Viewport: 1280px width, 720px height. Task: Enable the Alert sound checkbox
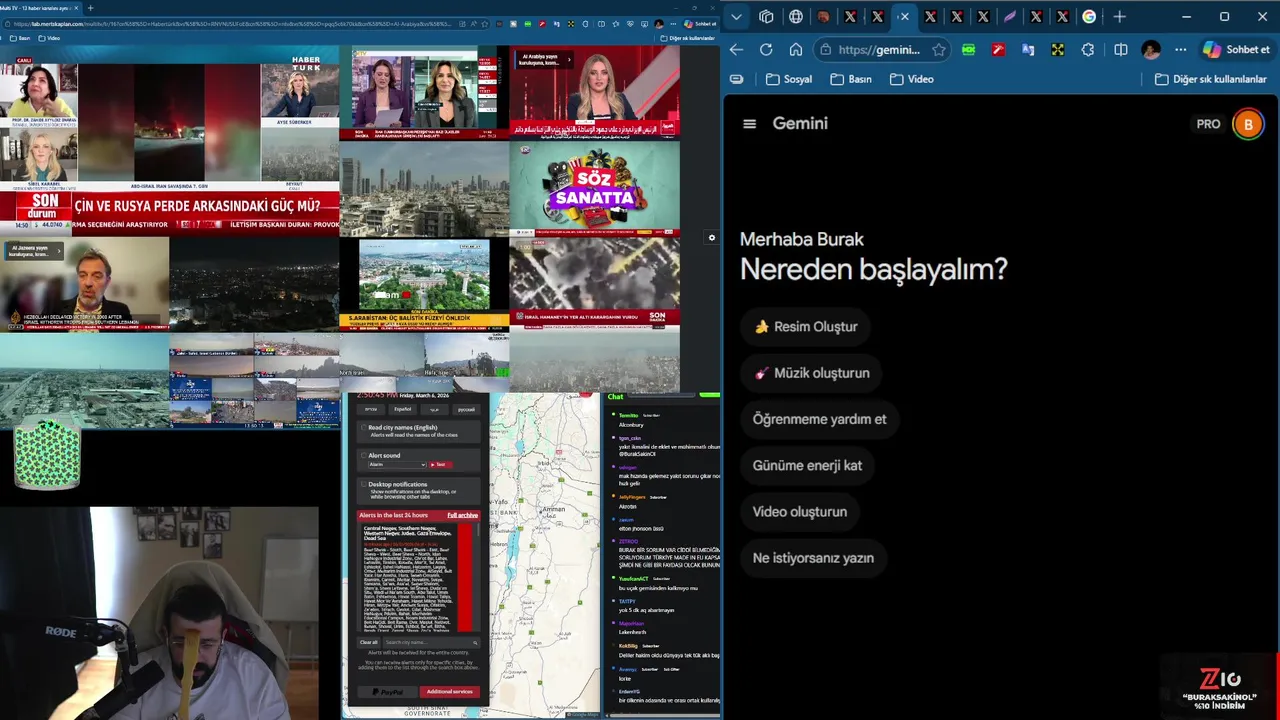(363, 456)
